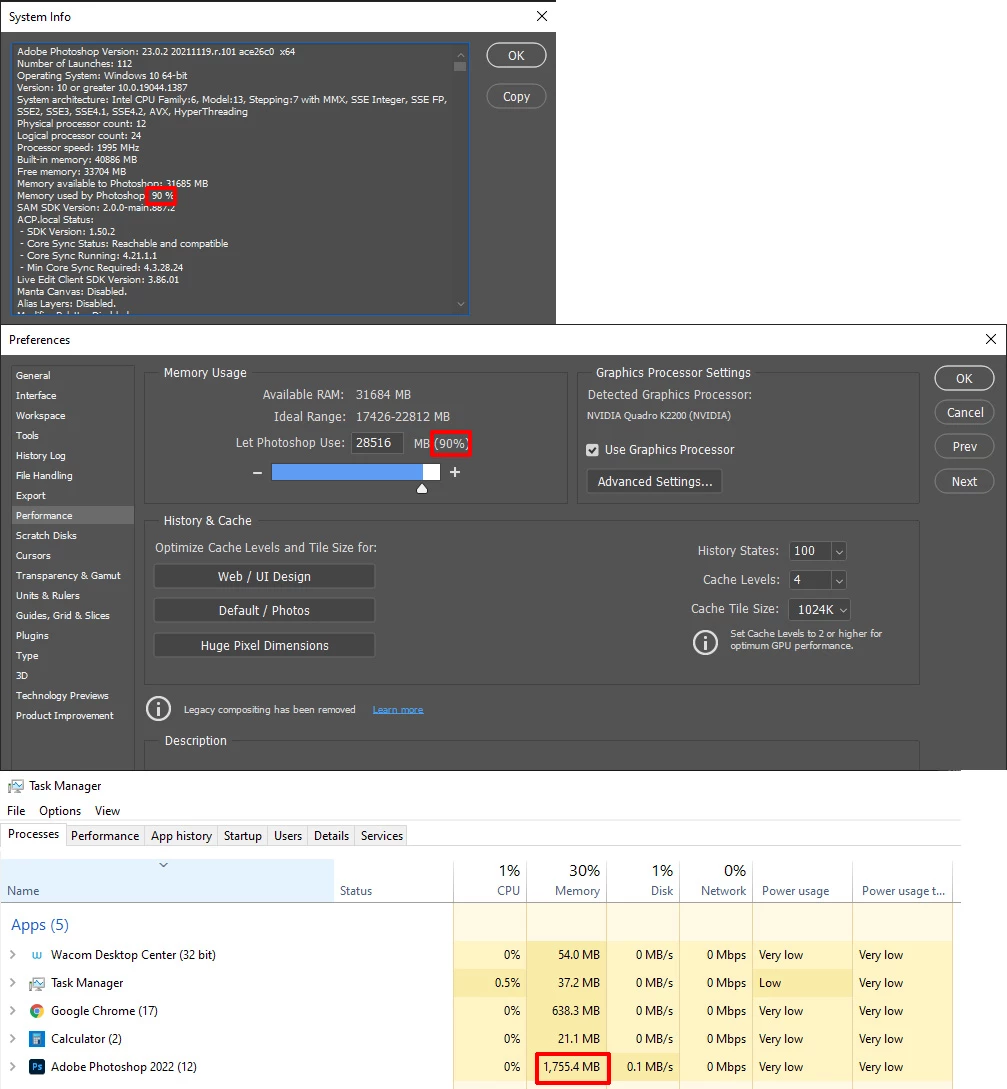Click the Task Manager title bar icon

[x=15, y=786]
